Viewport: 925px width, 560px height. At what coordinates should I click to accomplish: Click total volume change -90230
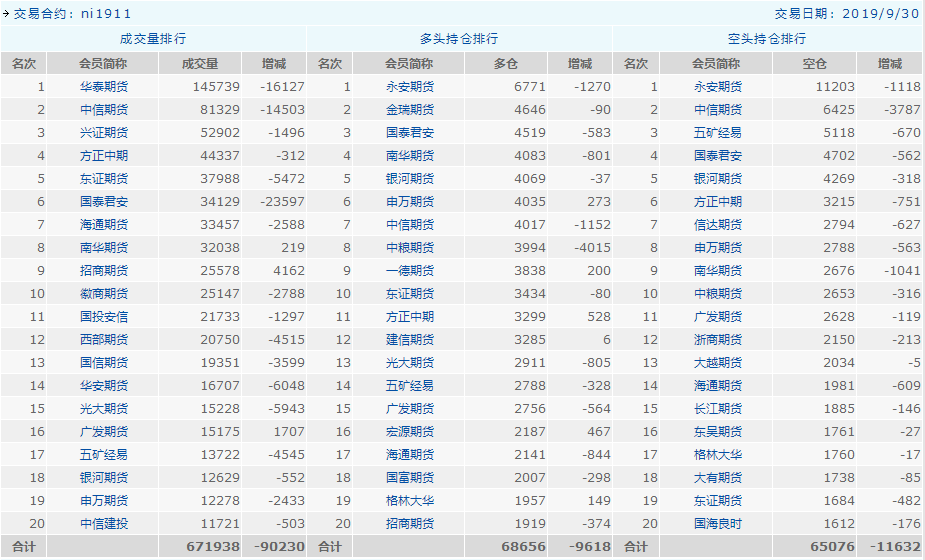click(280, 547)
